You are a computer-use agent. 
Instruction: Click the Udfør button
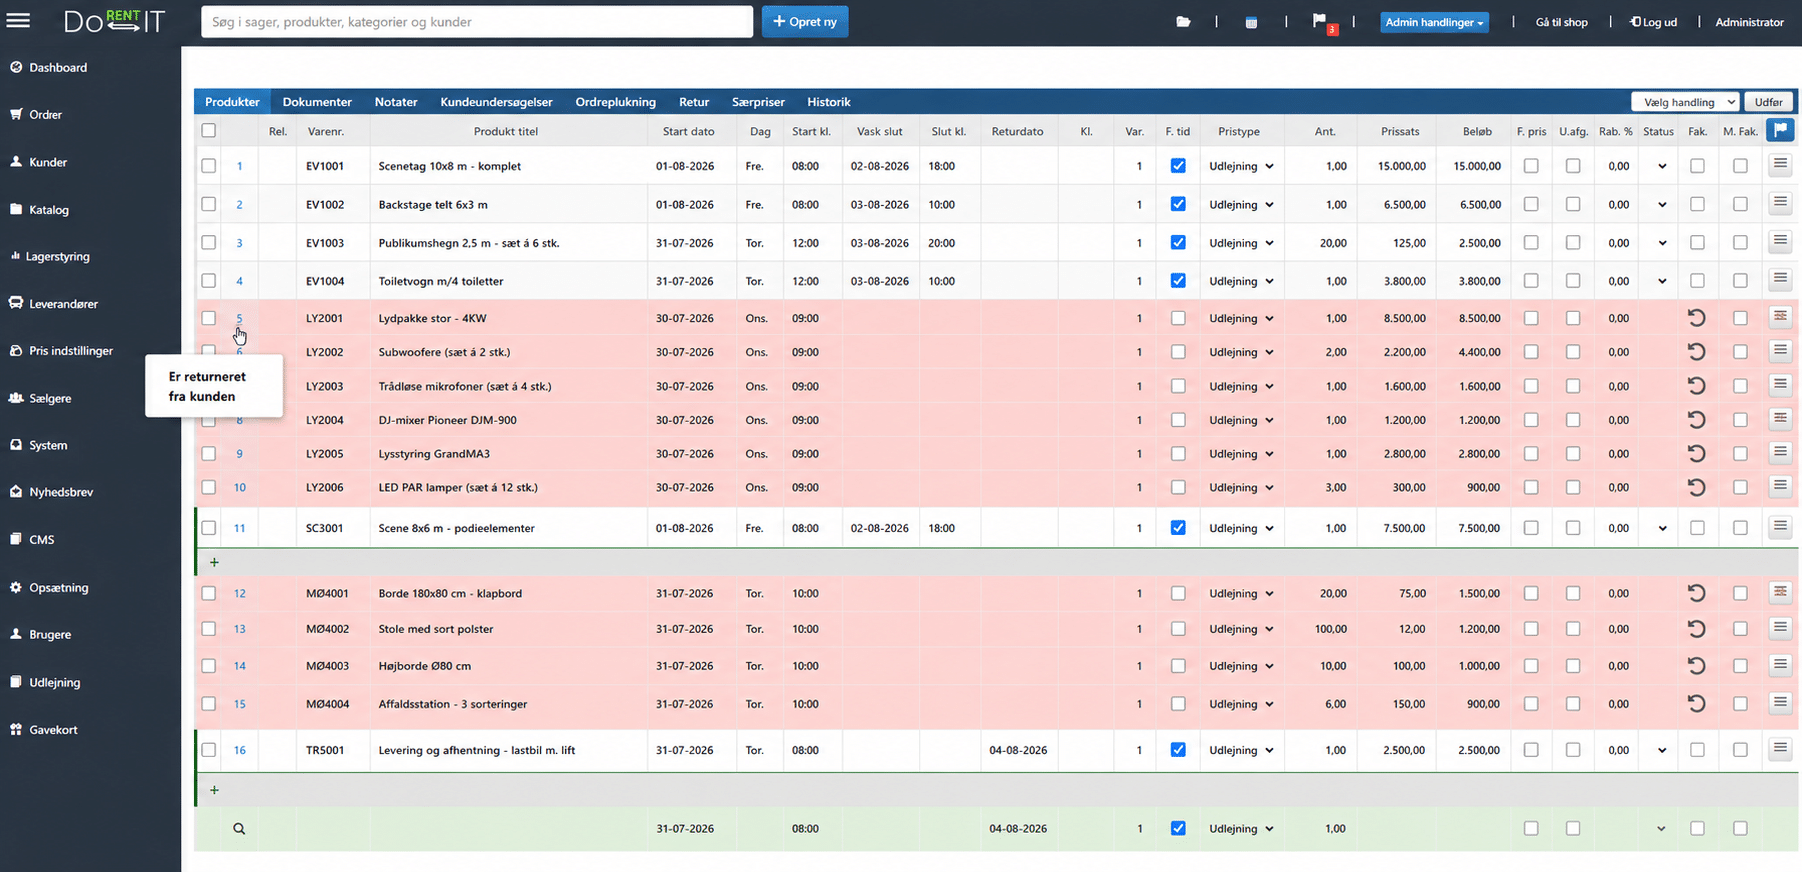pos(1768,102)
